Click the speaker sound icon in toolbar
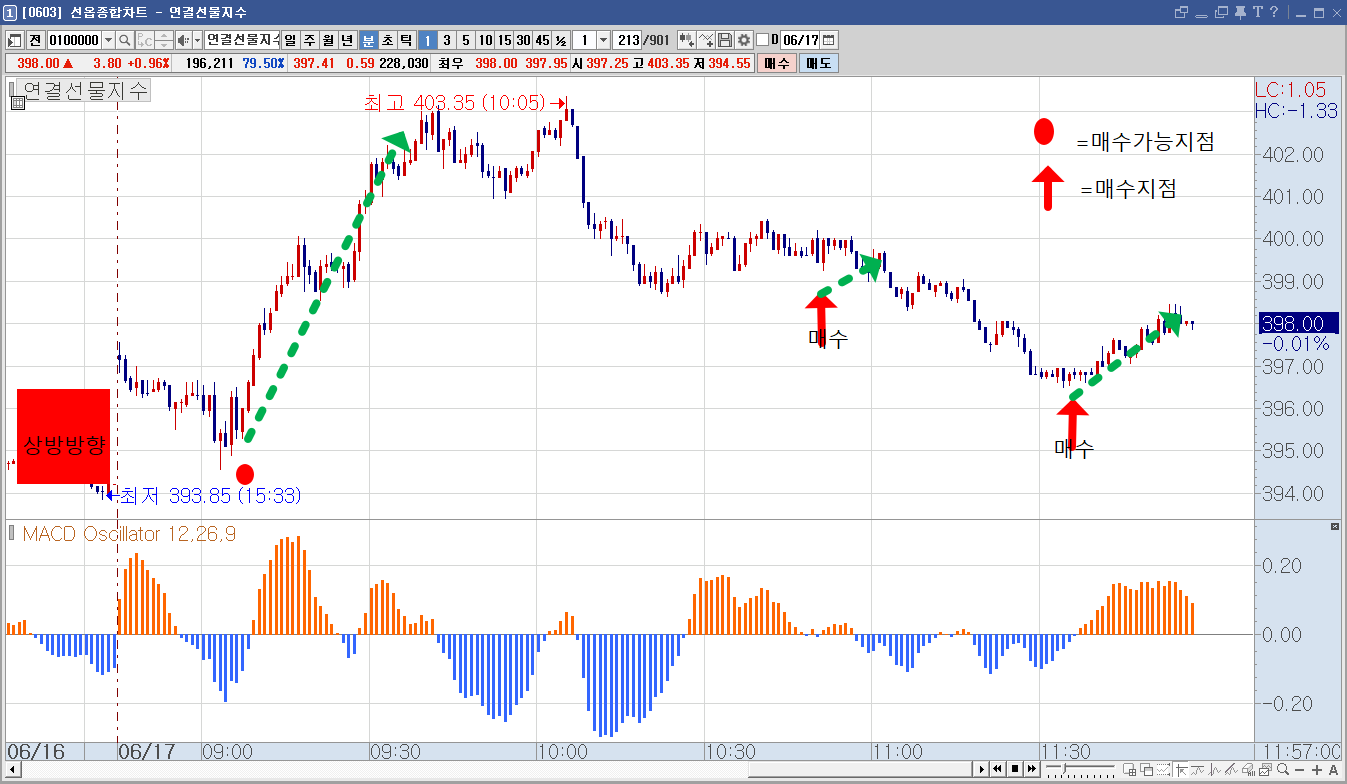Screen dimensions: 1347x784 [182, 40]
